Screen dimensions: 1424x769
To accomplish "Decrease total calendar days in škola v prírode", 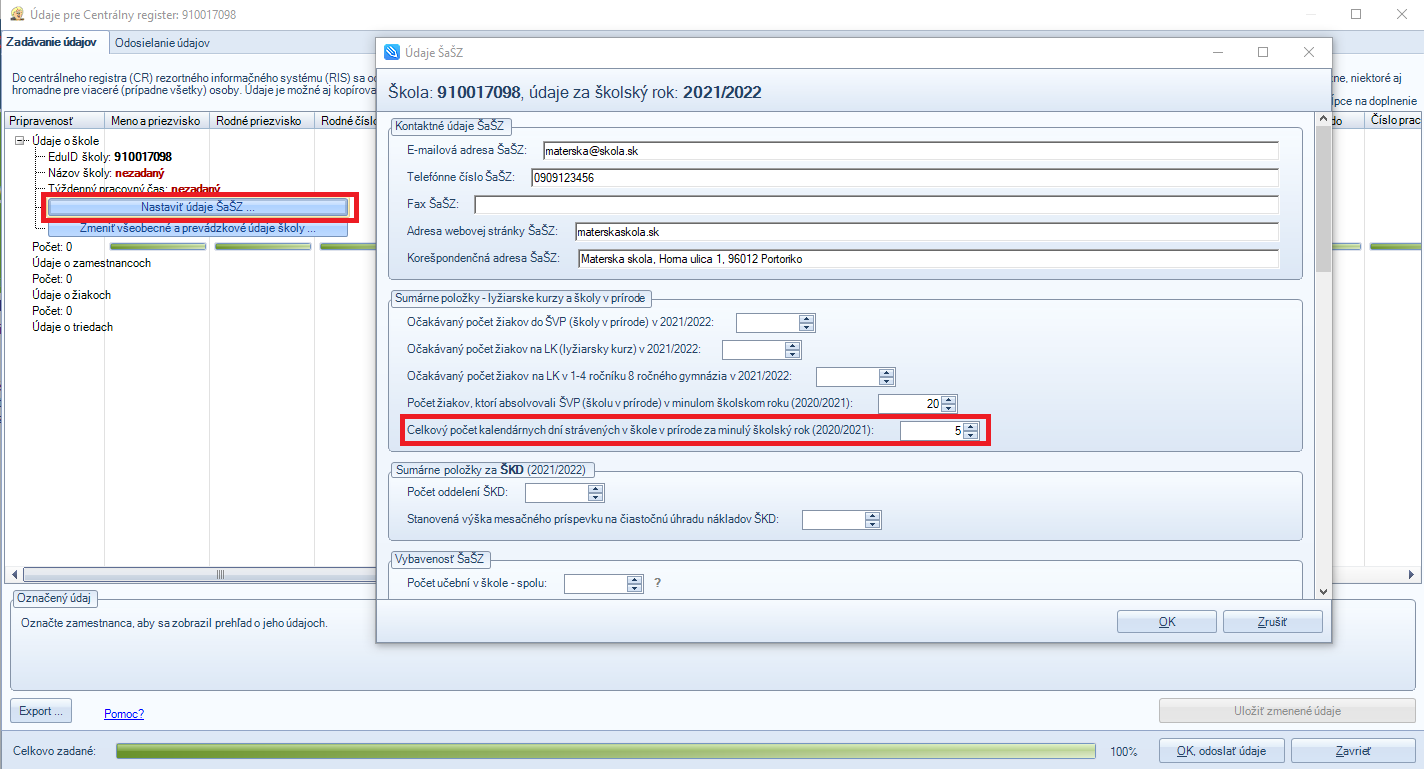I will pos(970,435).
